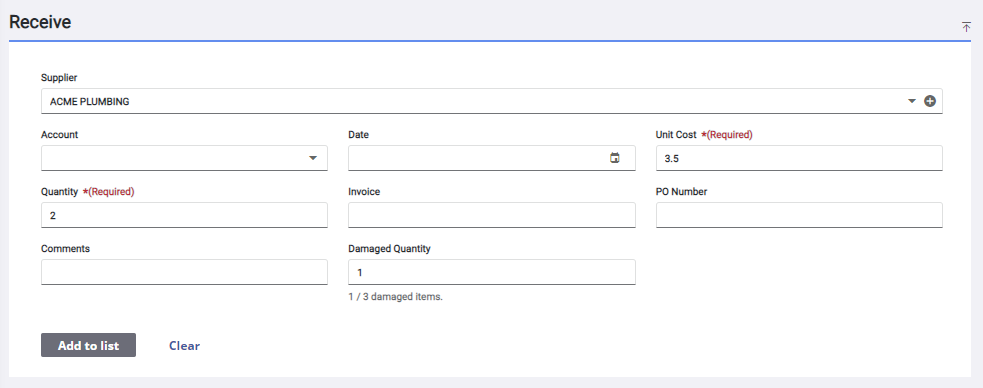This screenshot has height=388, width=983.
Task: Click the Clear link
Action: point(184,345)
